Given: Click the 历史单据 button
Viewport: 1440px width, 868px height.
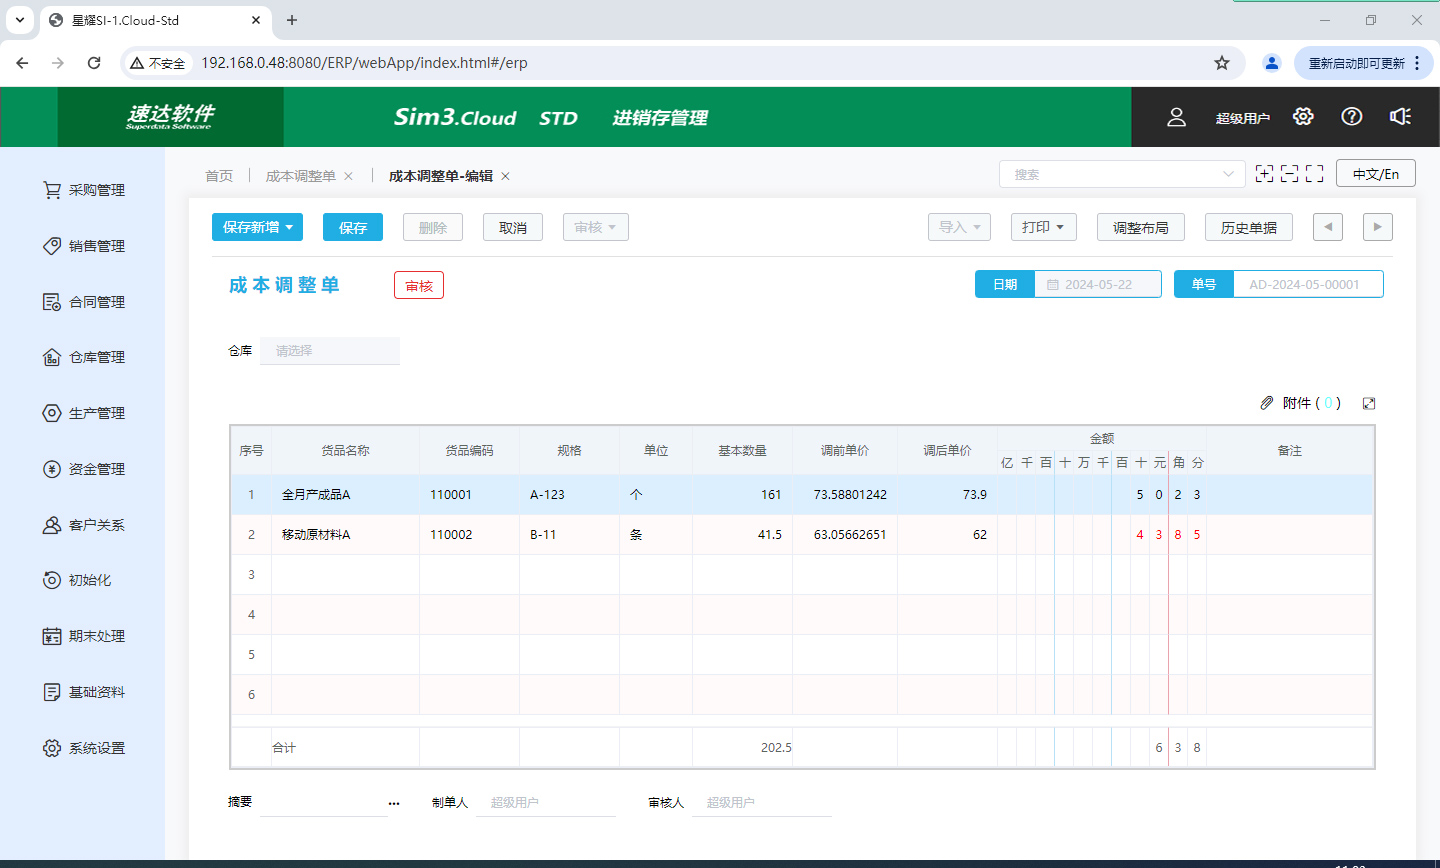Looking at the screenshot, I should point(1248,227).
